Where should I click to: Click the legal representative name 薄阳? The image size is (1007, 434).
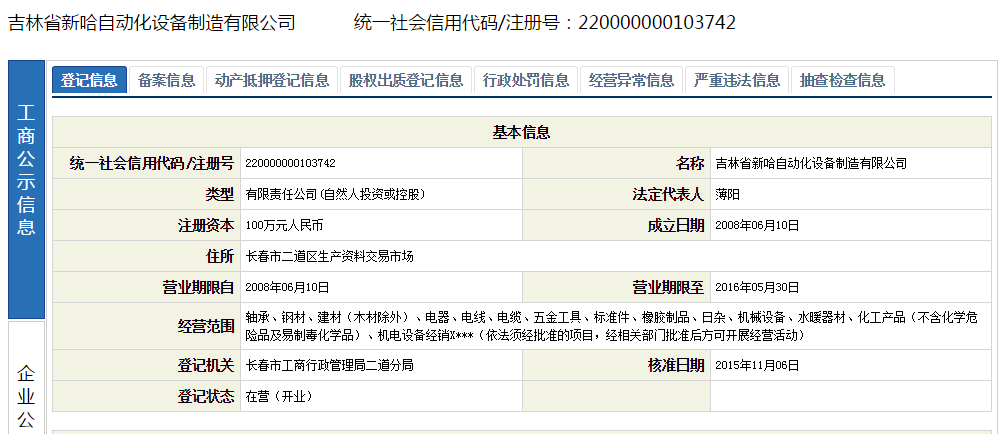click(x=728, y=194)
